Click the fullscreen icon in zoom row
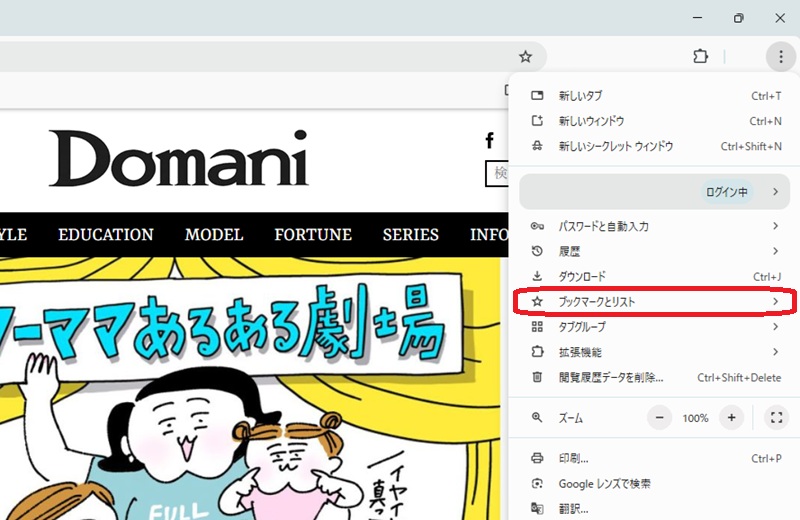 point(777,418)
